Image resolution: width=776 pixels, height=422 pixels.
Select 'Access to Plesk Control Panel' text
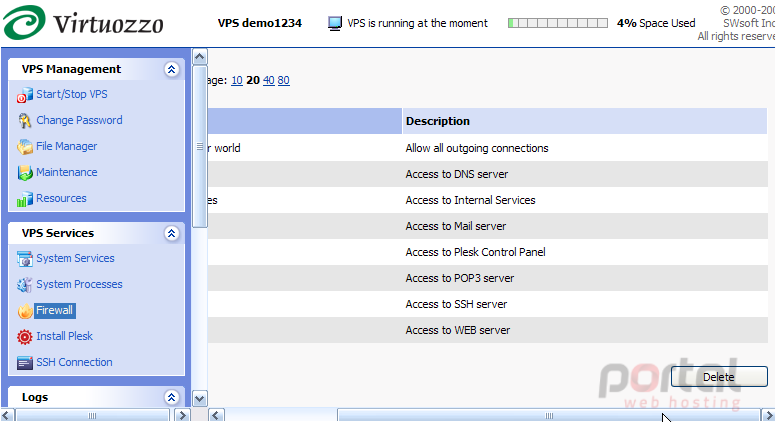coord(475,252)
